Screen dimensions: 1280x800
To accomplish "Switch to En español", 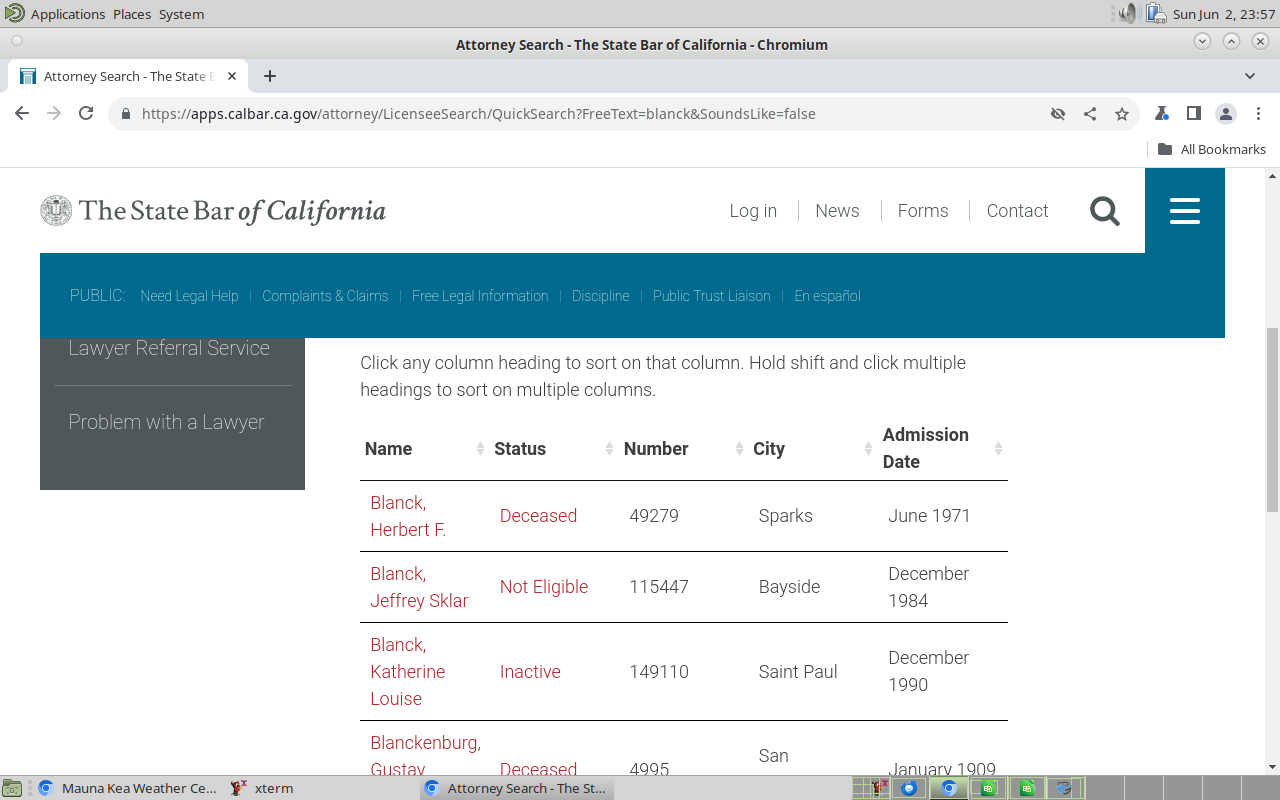I will click(827, 296).
